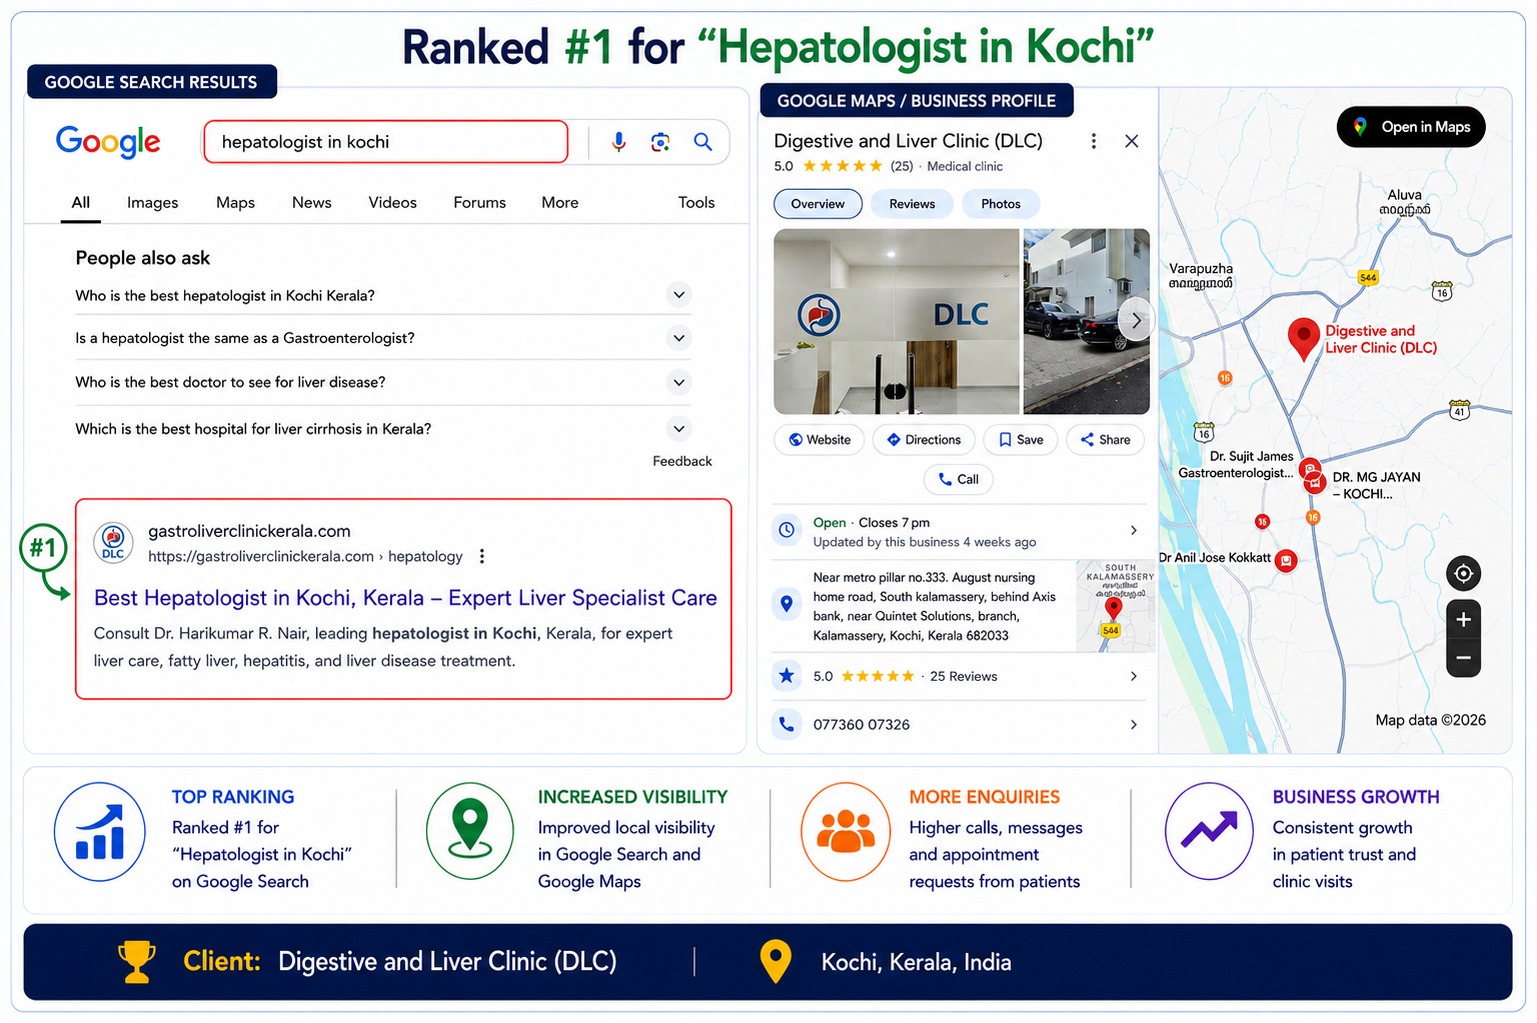1537x1023 pixels.
Task: Open the more options menu for DLC profile
Action: (1094, 141)
